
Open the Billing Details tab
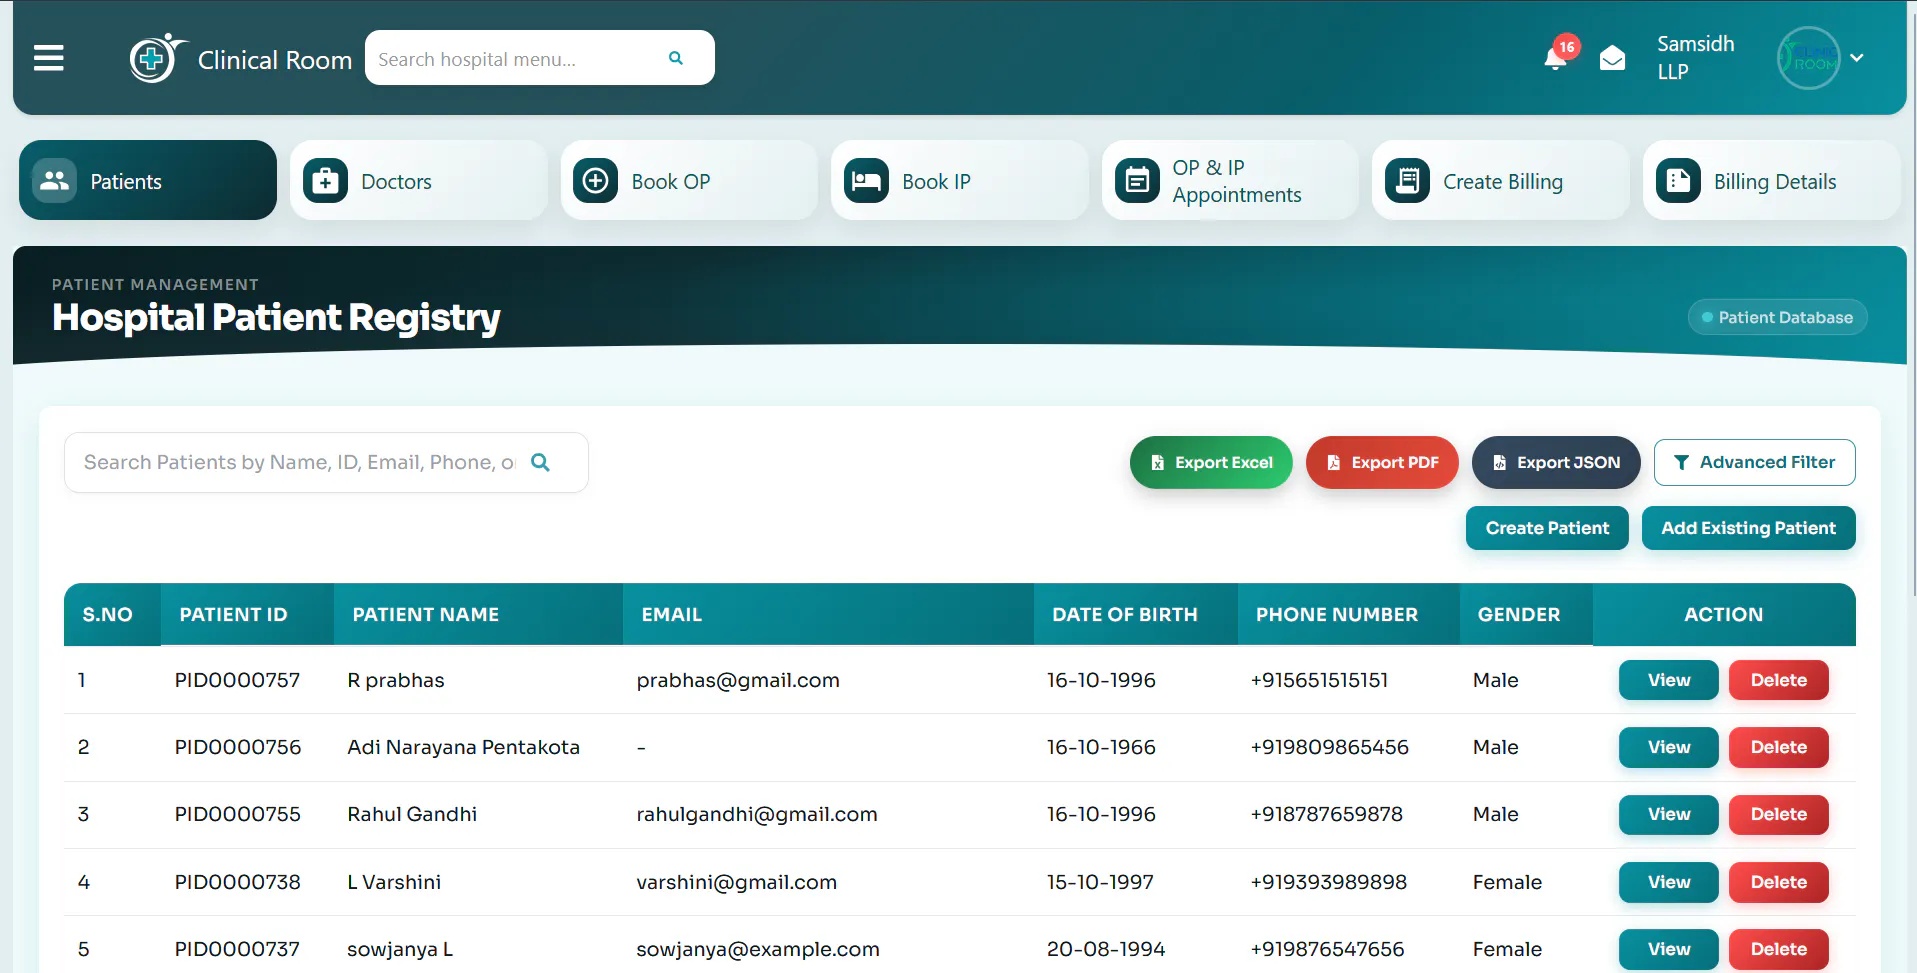pos(1771,180)
